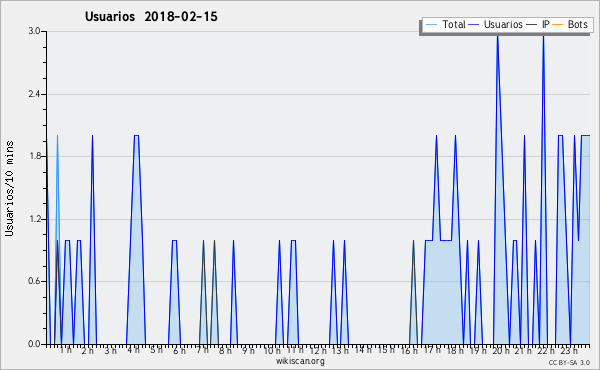
Task: Click the chart title 'Usuarios 2018-02-15'
Action: 151,16
